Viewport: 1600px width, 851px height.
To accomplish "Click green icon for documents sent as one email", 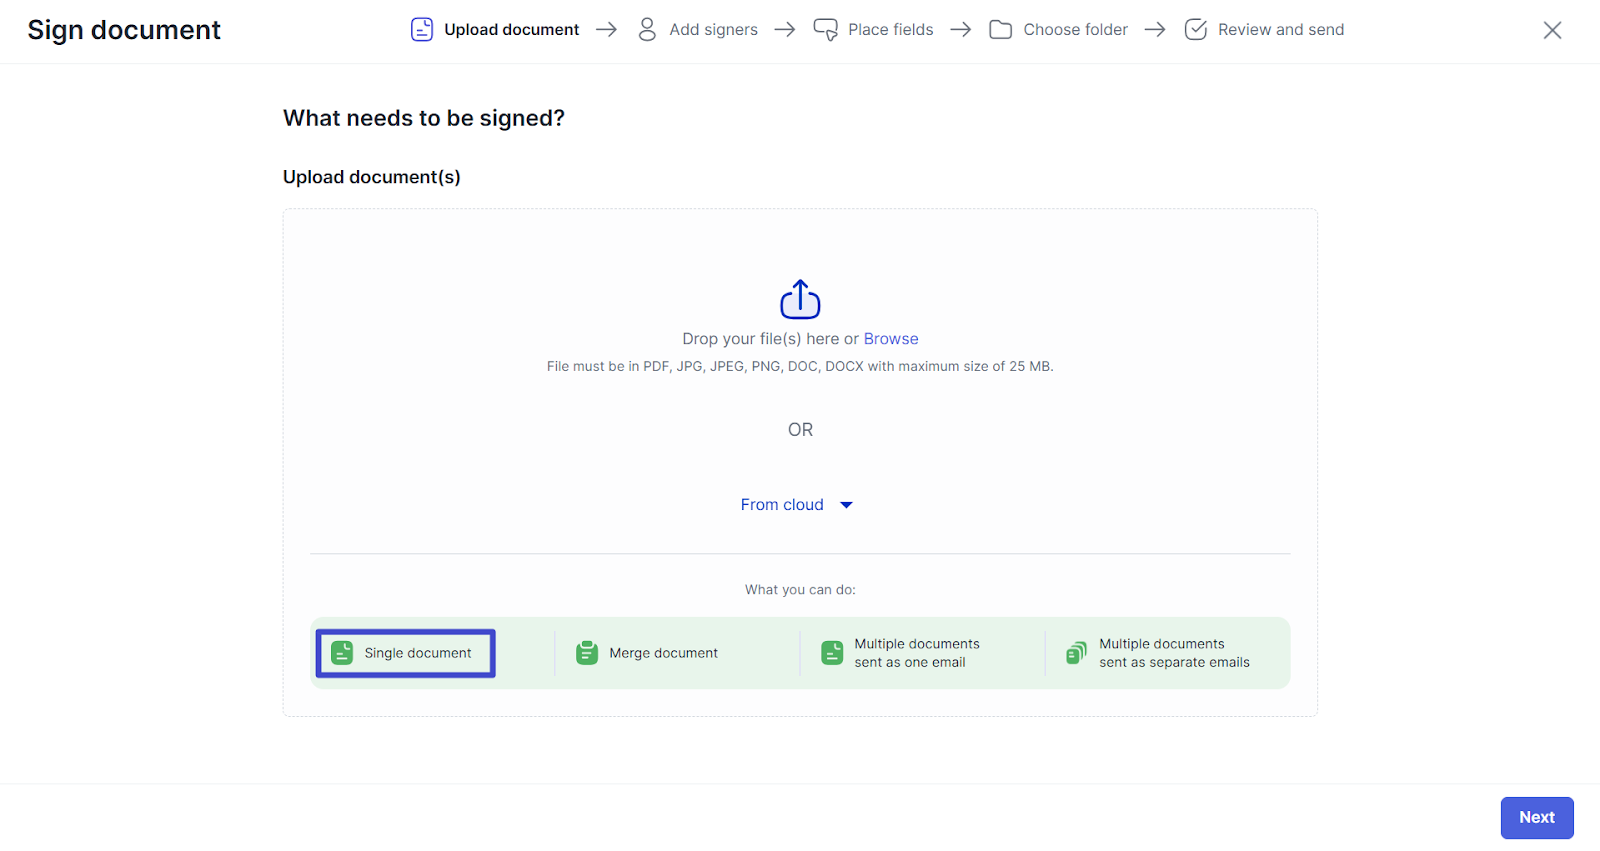I will tap(832, 653).
